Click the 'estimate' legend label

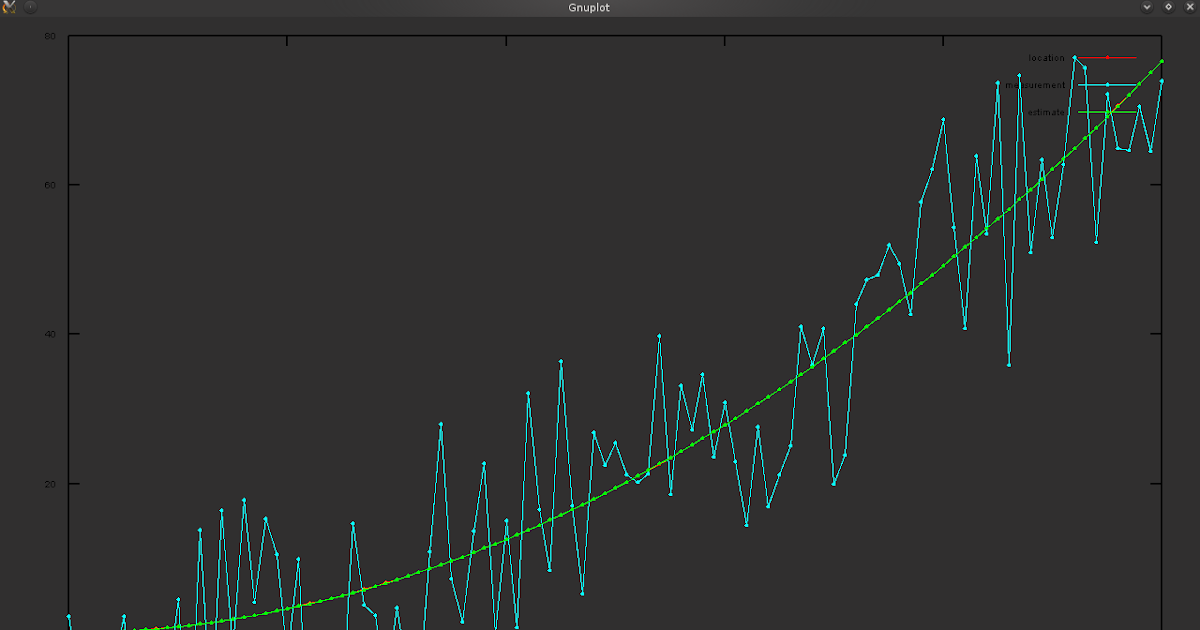1046,112
